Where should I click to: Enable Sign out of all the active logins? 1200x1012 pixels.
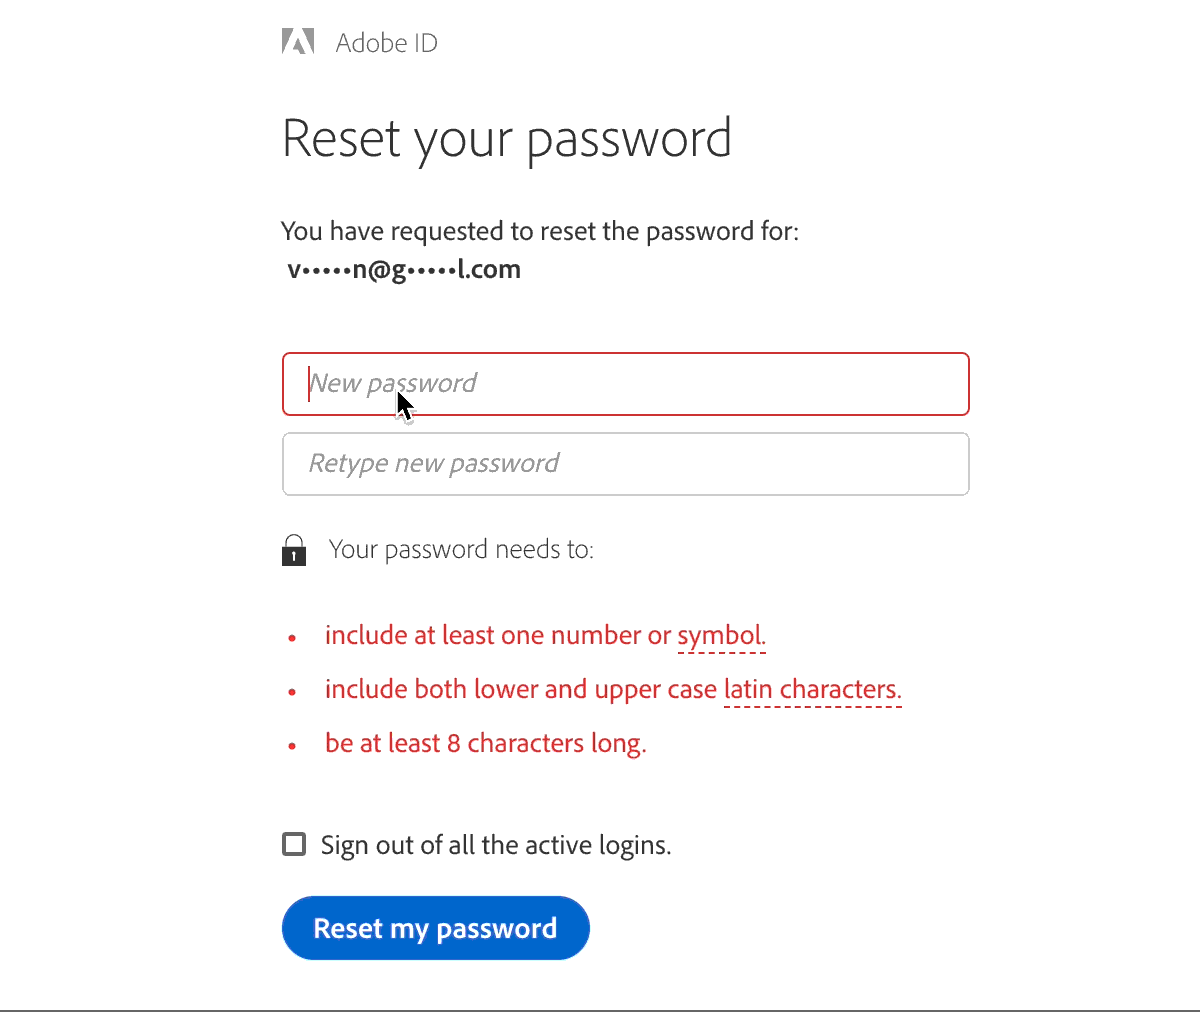pos(293,844)
